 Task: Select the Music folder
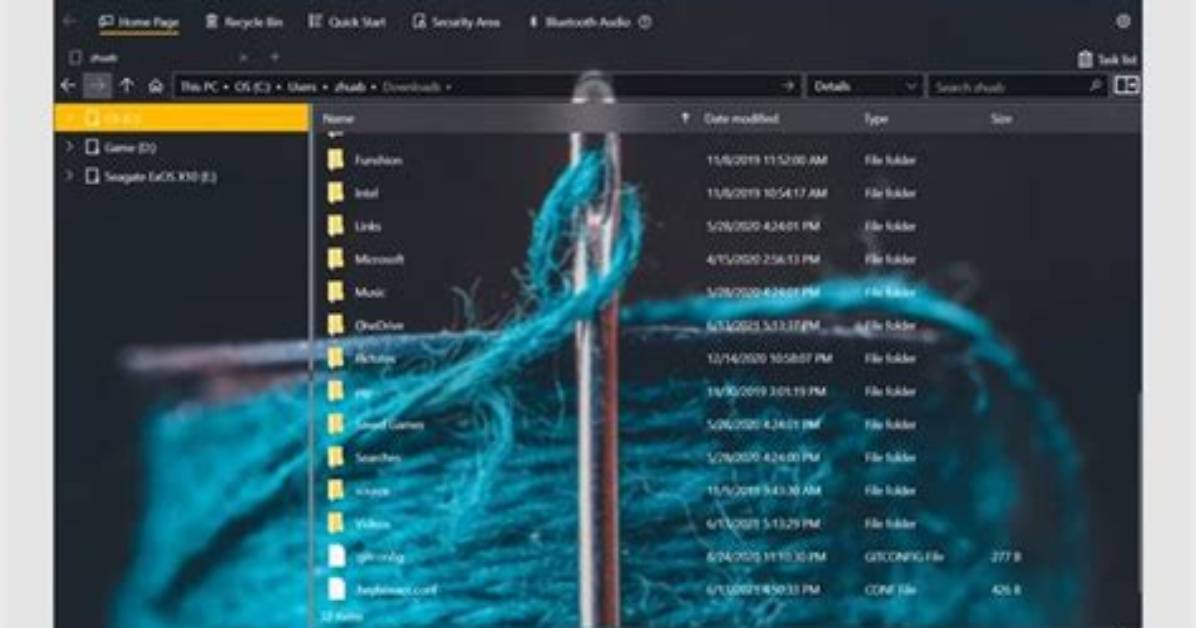click(x=370, y=292)
